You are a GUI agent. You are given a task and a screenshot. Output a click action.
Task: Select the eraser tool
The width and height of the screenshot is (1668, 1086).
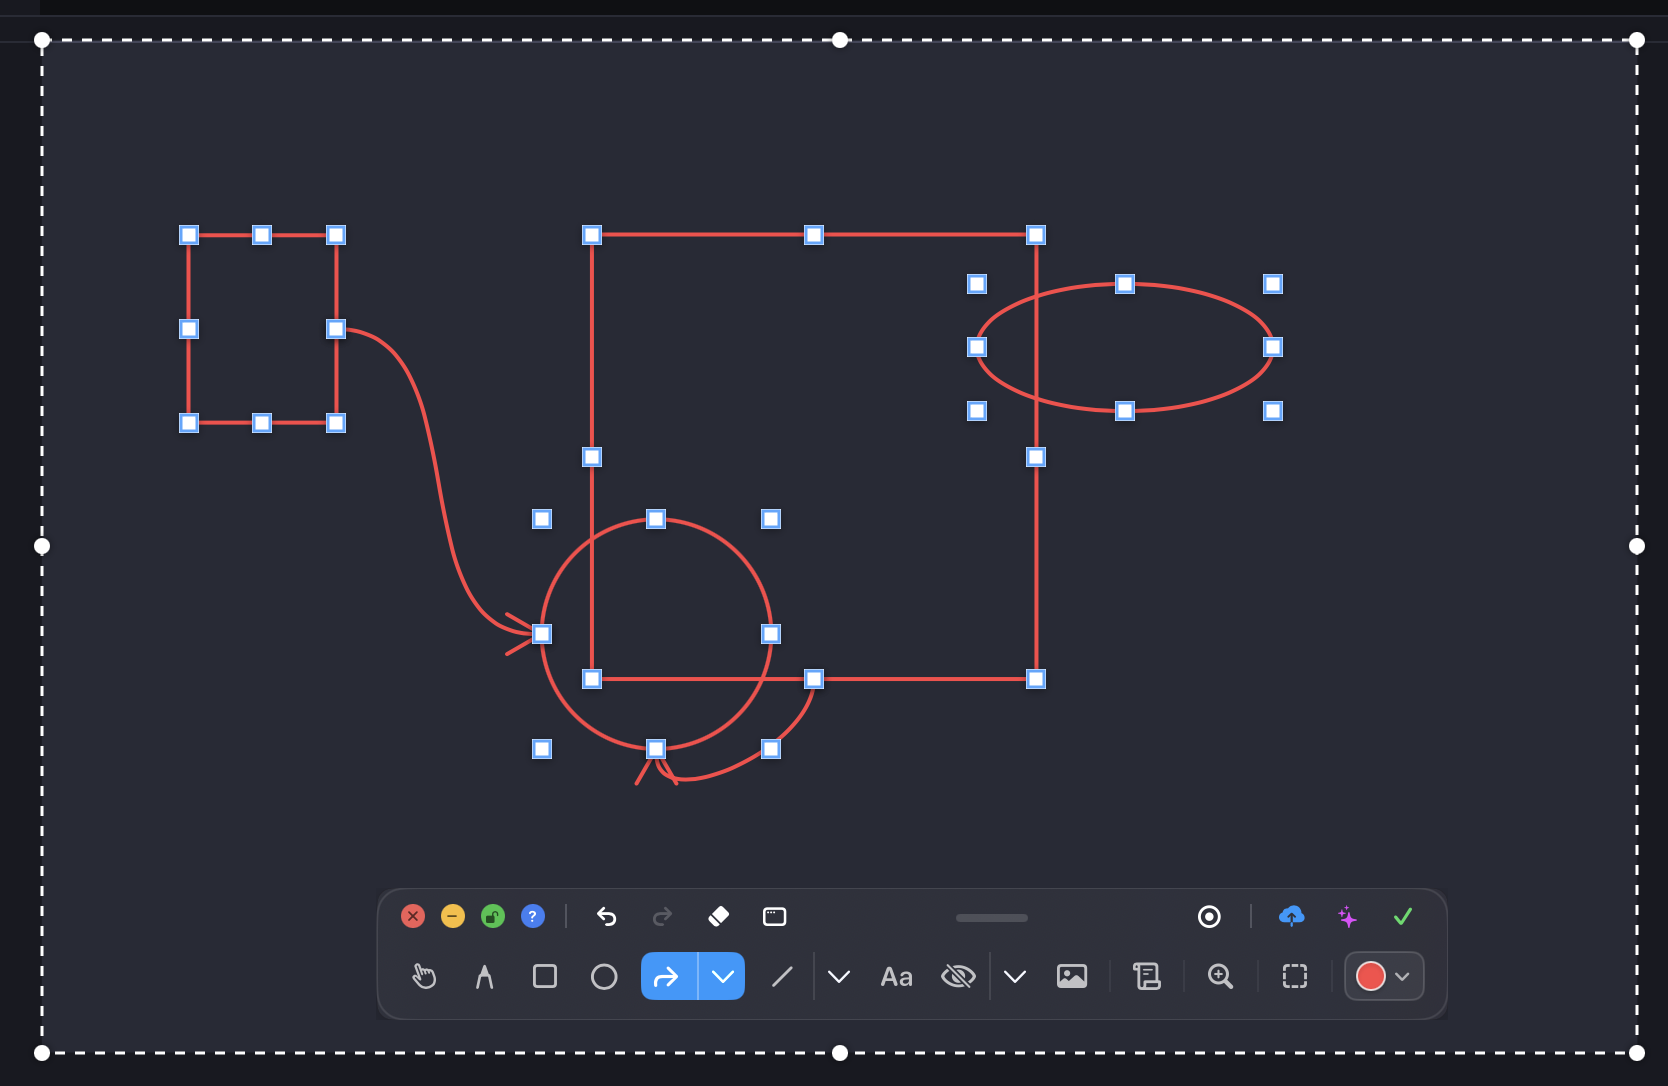(718, 916)
